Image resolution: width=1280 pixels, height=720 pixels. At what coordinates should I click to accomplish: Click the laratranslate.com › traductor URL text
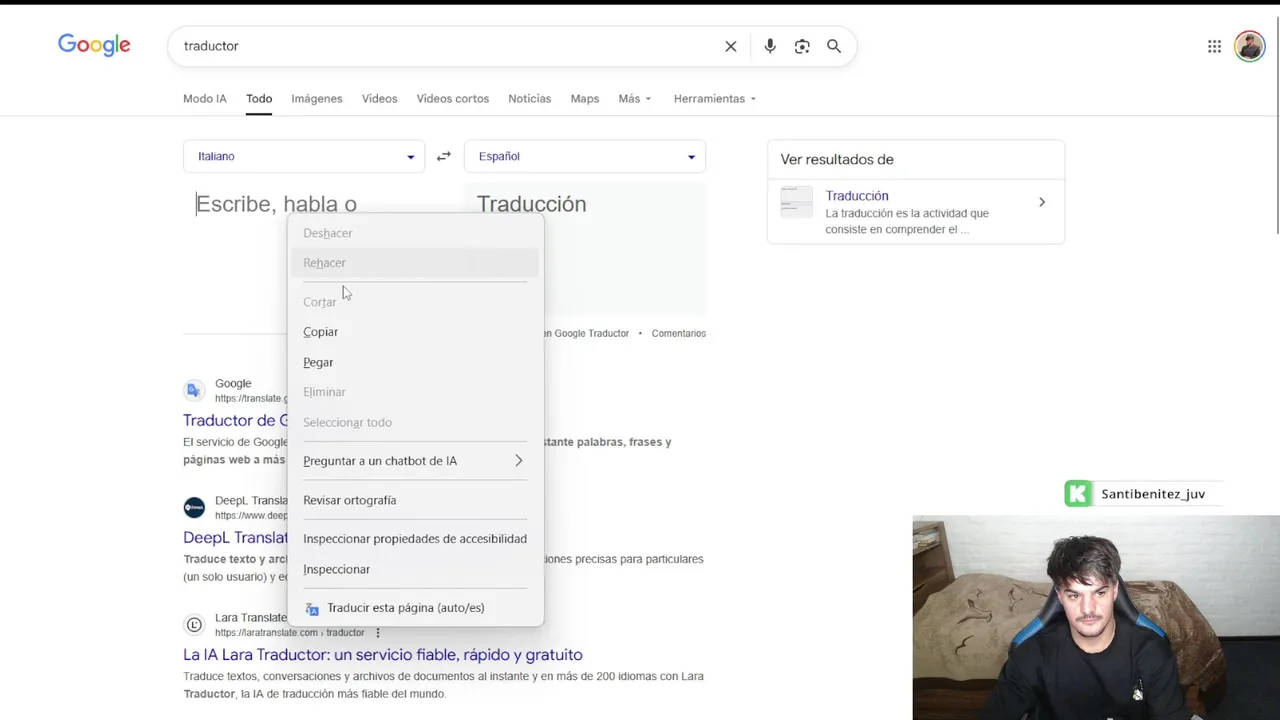pos(290,633)
